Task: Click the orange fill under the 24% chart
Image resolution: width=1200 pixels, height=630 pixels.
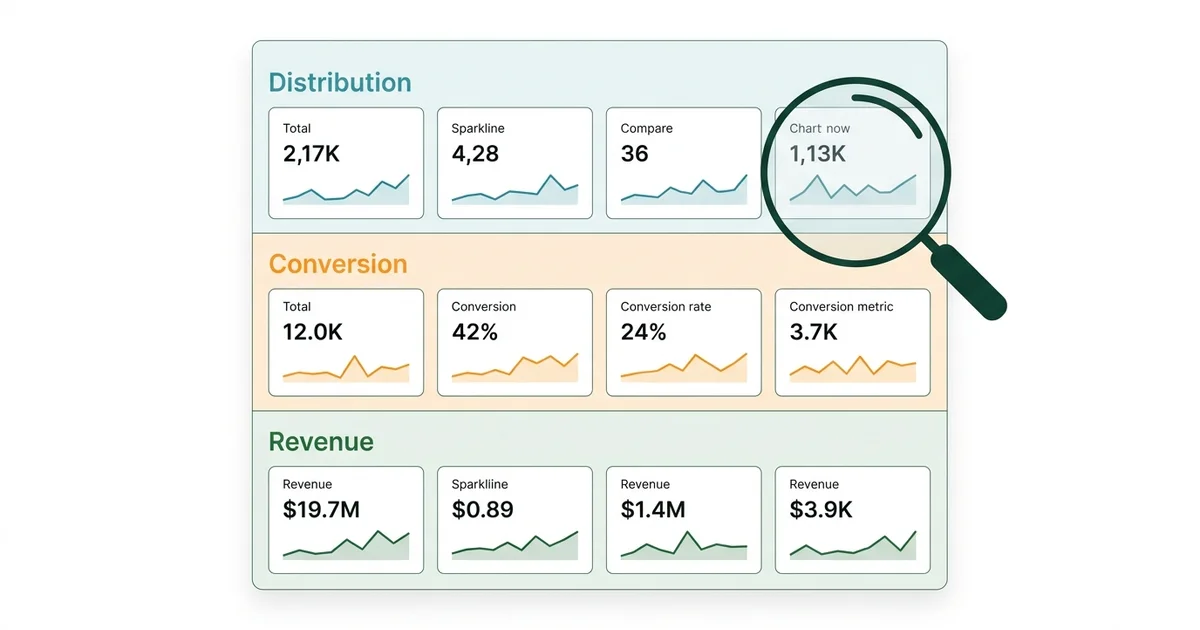Action: coord(683,378)
